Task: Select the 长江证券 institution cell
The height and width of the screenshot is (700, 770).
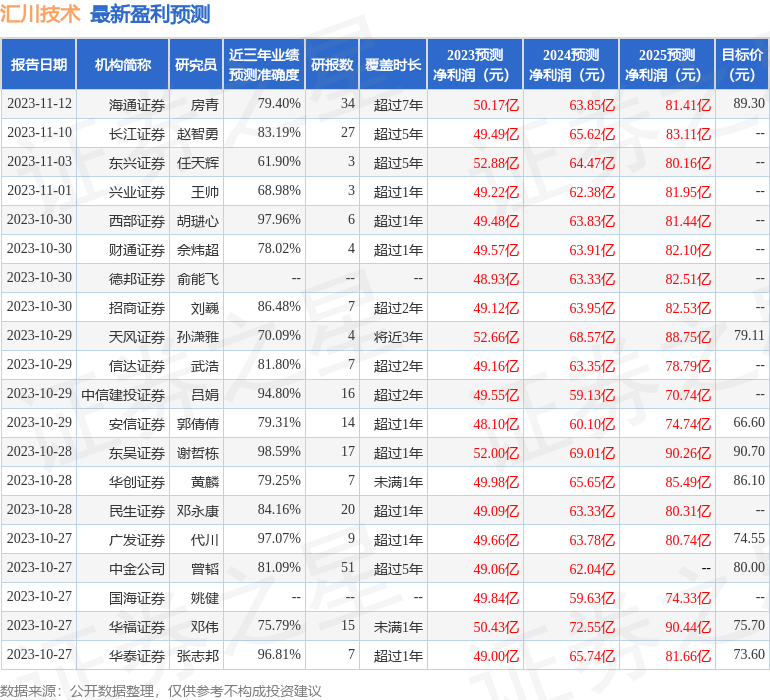Action: point(137,134)
